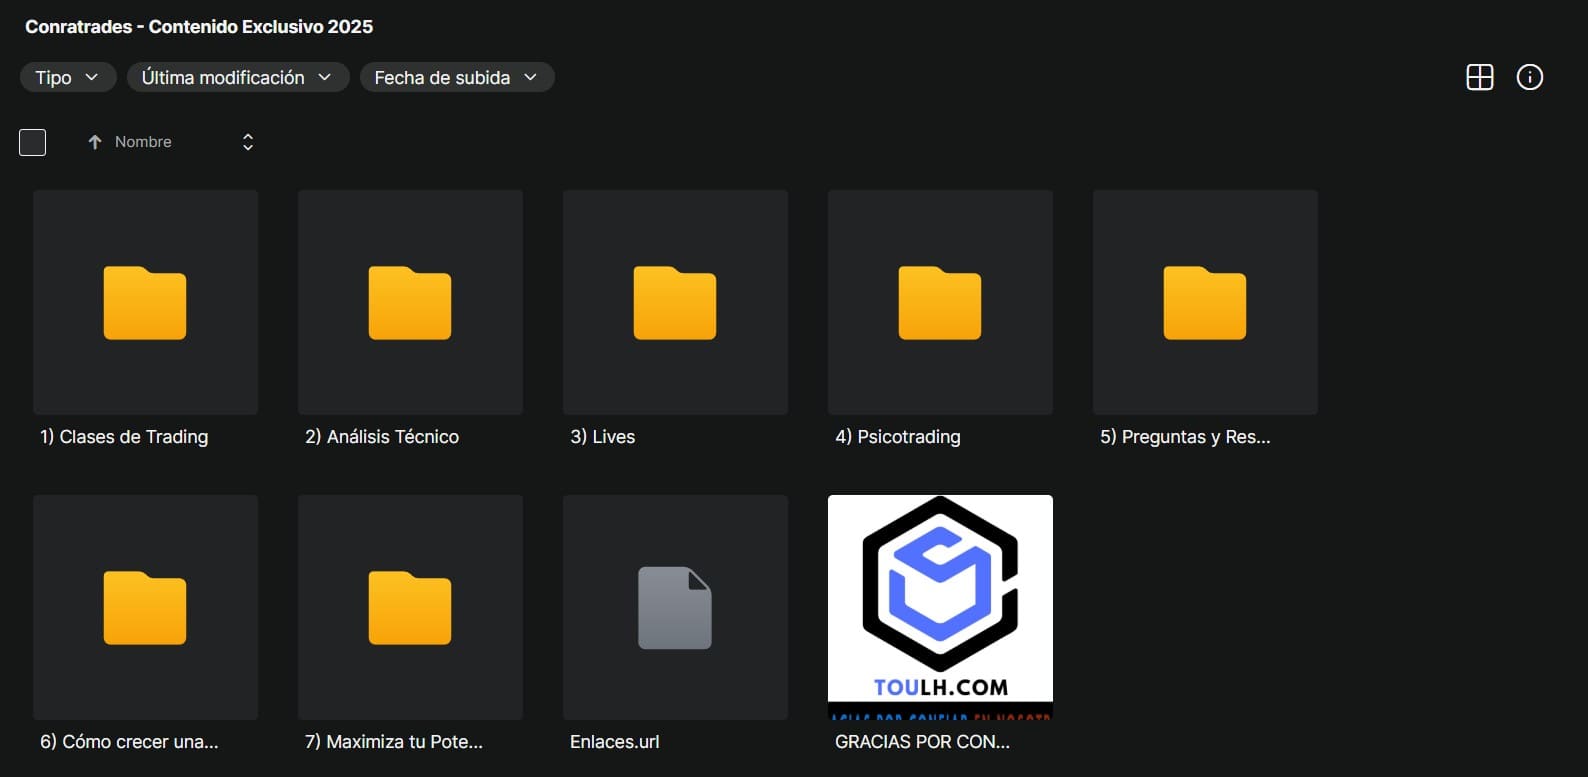Expand the Última modificación filter dropdown
The width and height of the screenshot is (1588, 777).
pyautogui.click(x=237, y=77)
